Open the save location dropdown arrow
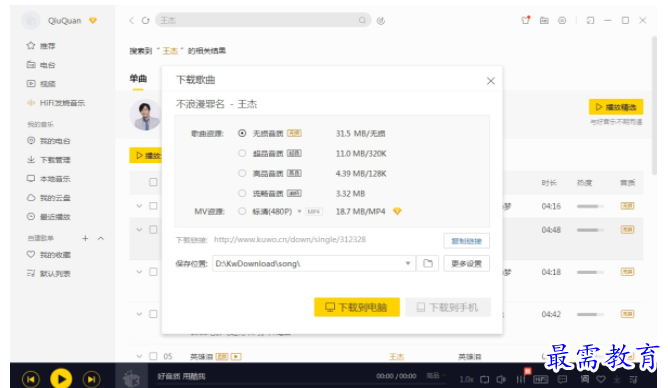This screenshot has height=388, width=668. [408, 264]
